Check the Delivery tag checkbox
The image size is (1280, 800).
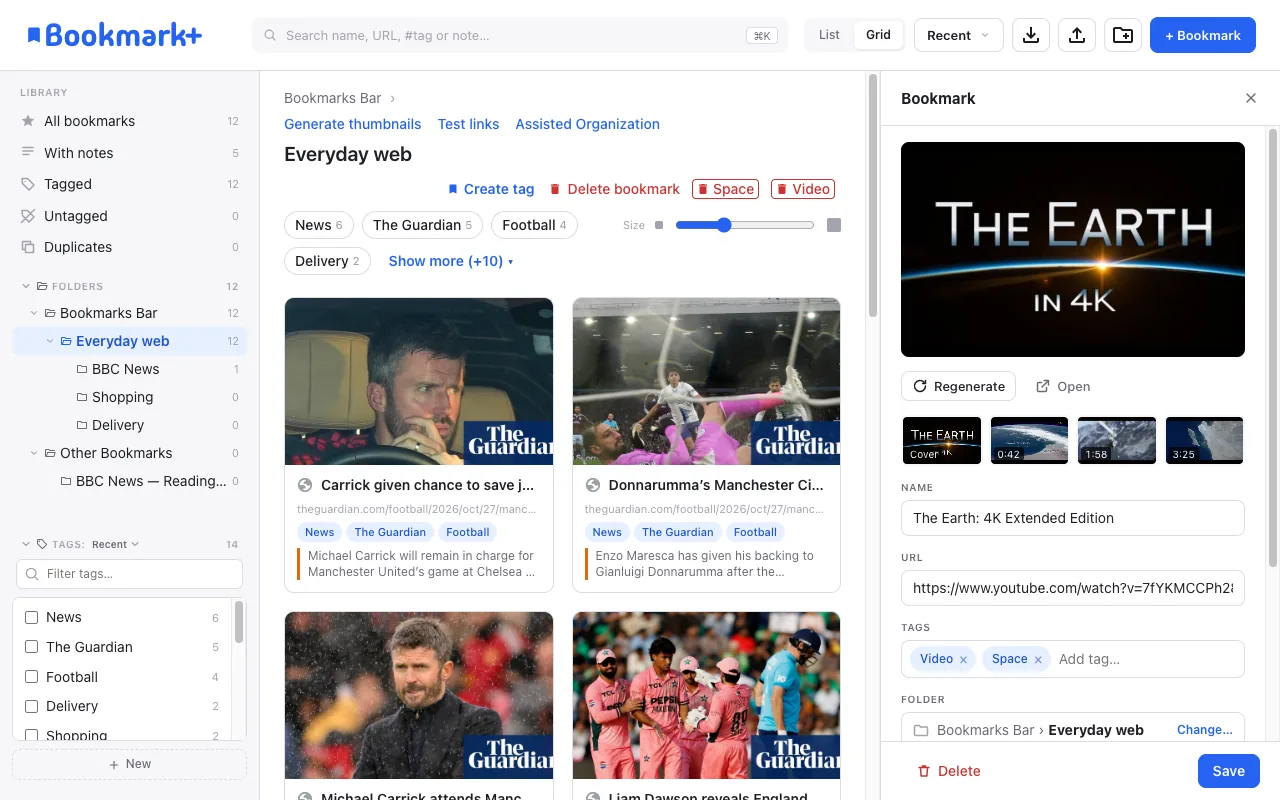pos(31,706)
